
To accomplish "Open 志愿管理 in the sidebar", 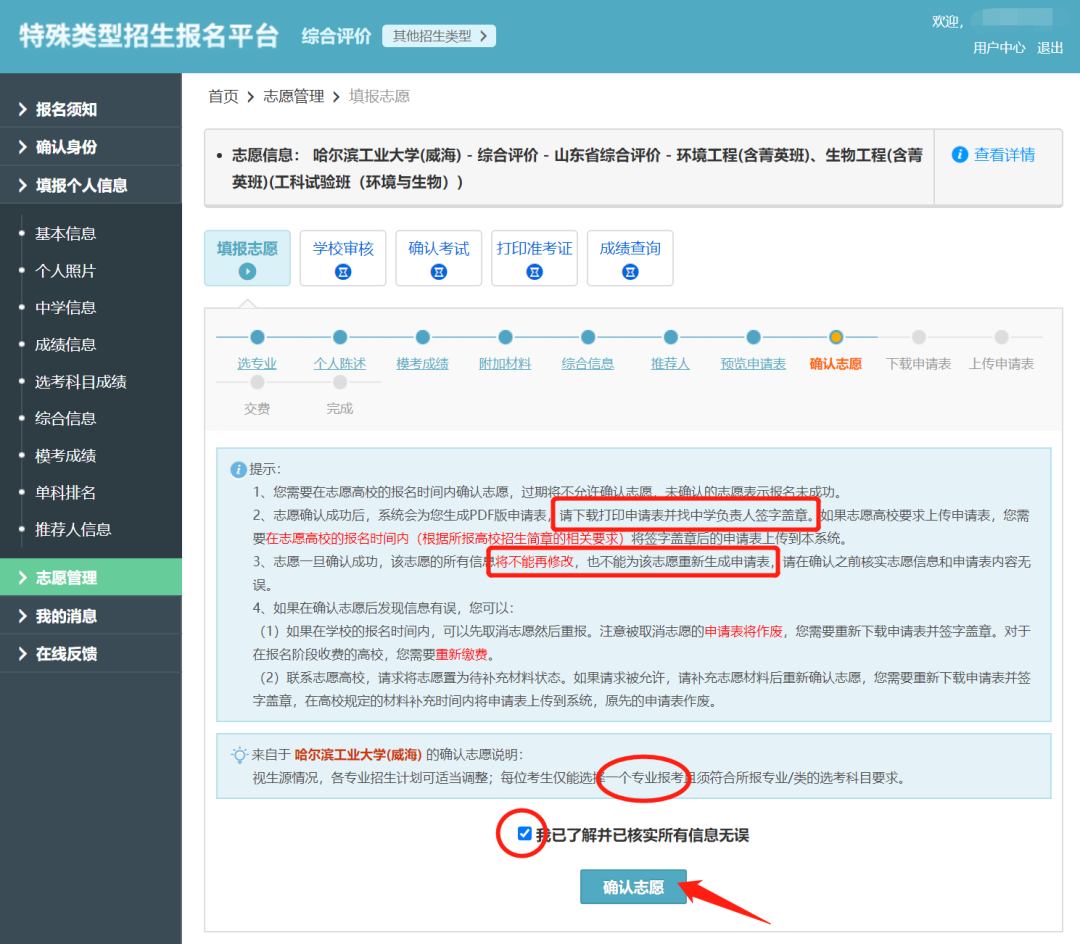I will (91, 577).
